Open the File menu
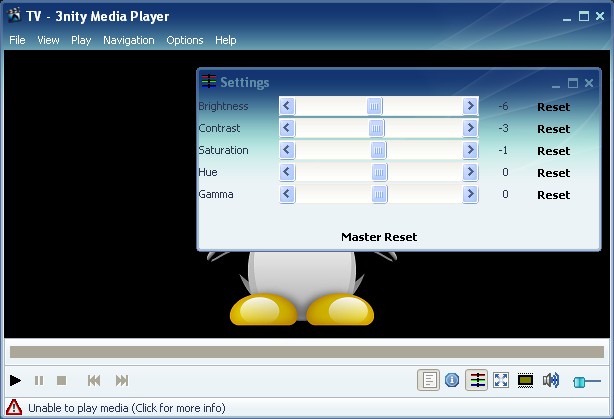Screen dimensions: 614x419 (x=17, y=40)
